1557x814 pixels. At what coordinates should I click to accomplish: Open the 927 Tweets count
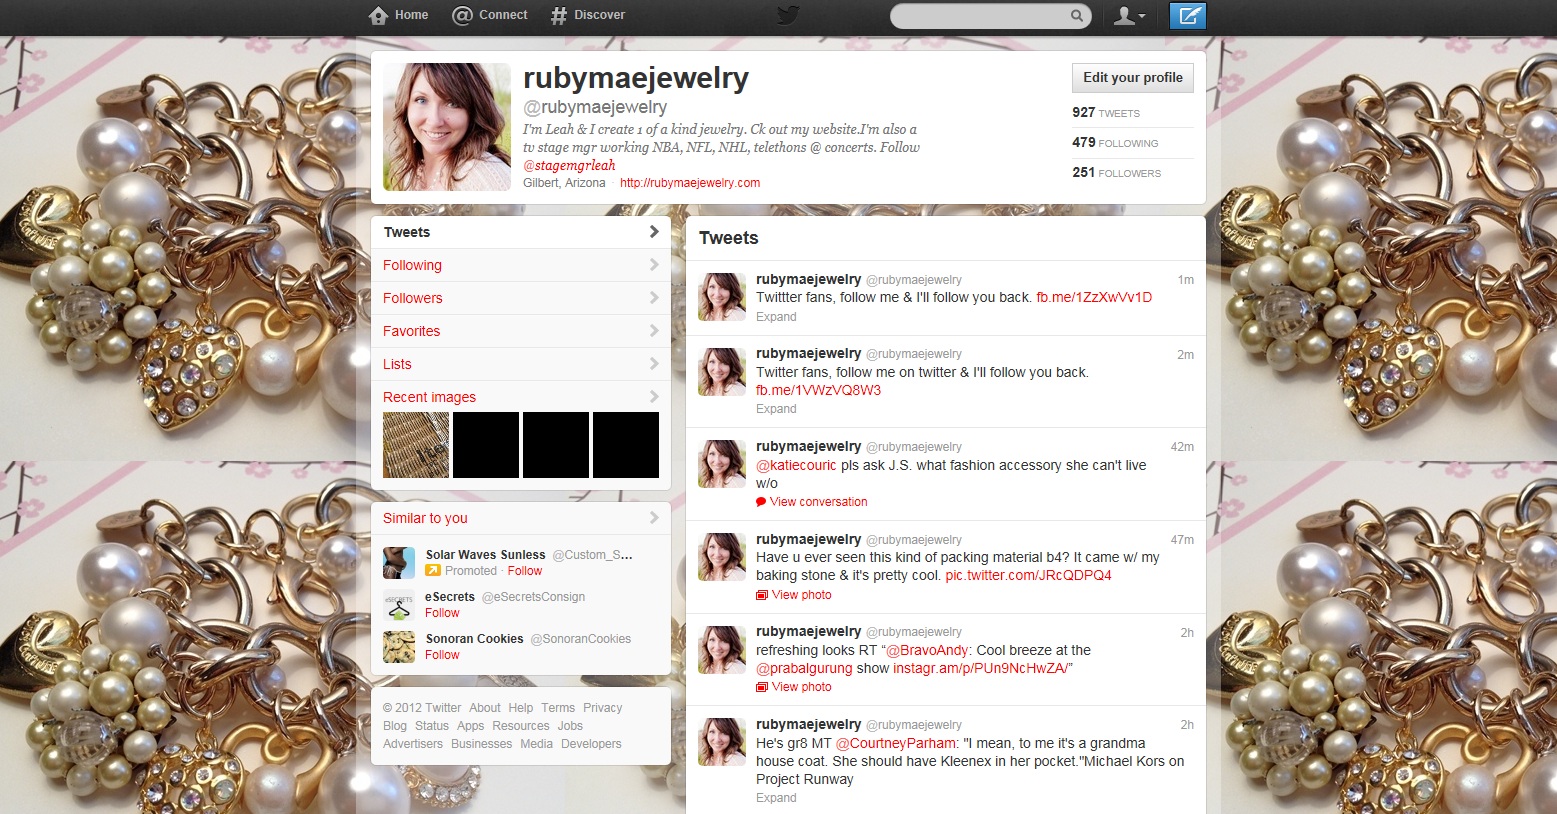1106,113
